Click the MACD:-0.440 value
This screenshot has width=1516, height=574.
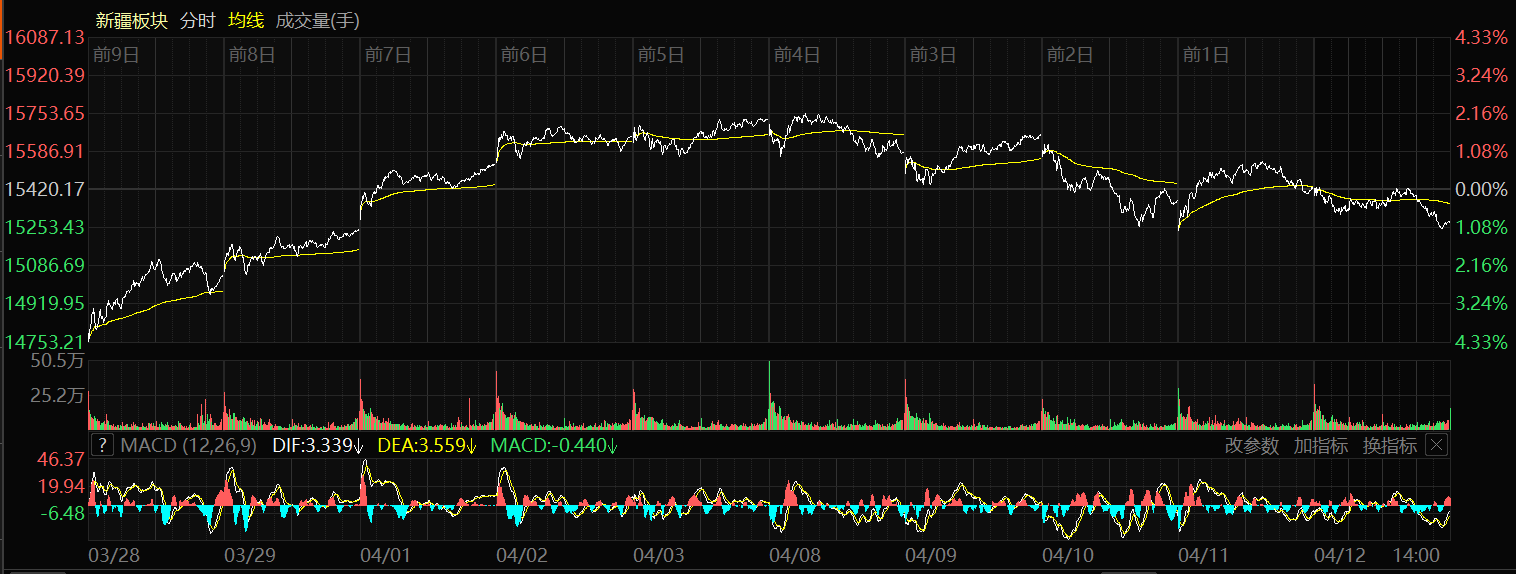[x=554, y=445]
